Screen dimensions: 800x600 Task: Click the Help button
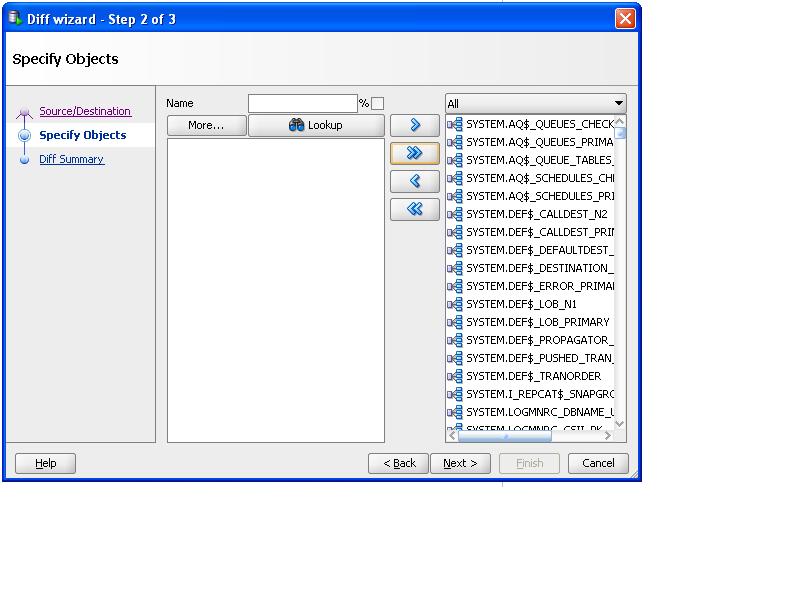45,463
